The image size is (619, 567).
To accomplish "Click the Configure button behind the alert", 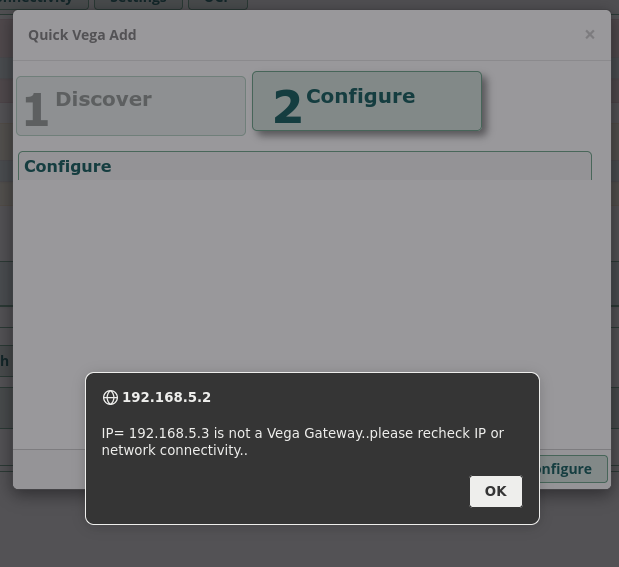I will 573,469.
